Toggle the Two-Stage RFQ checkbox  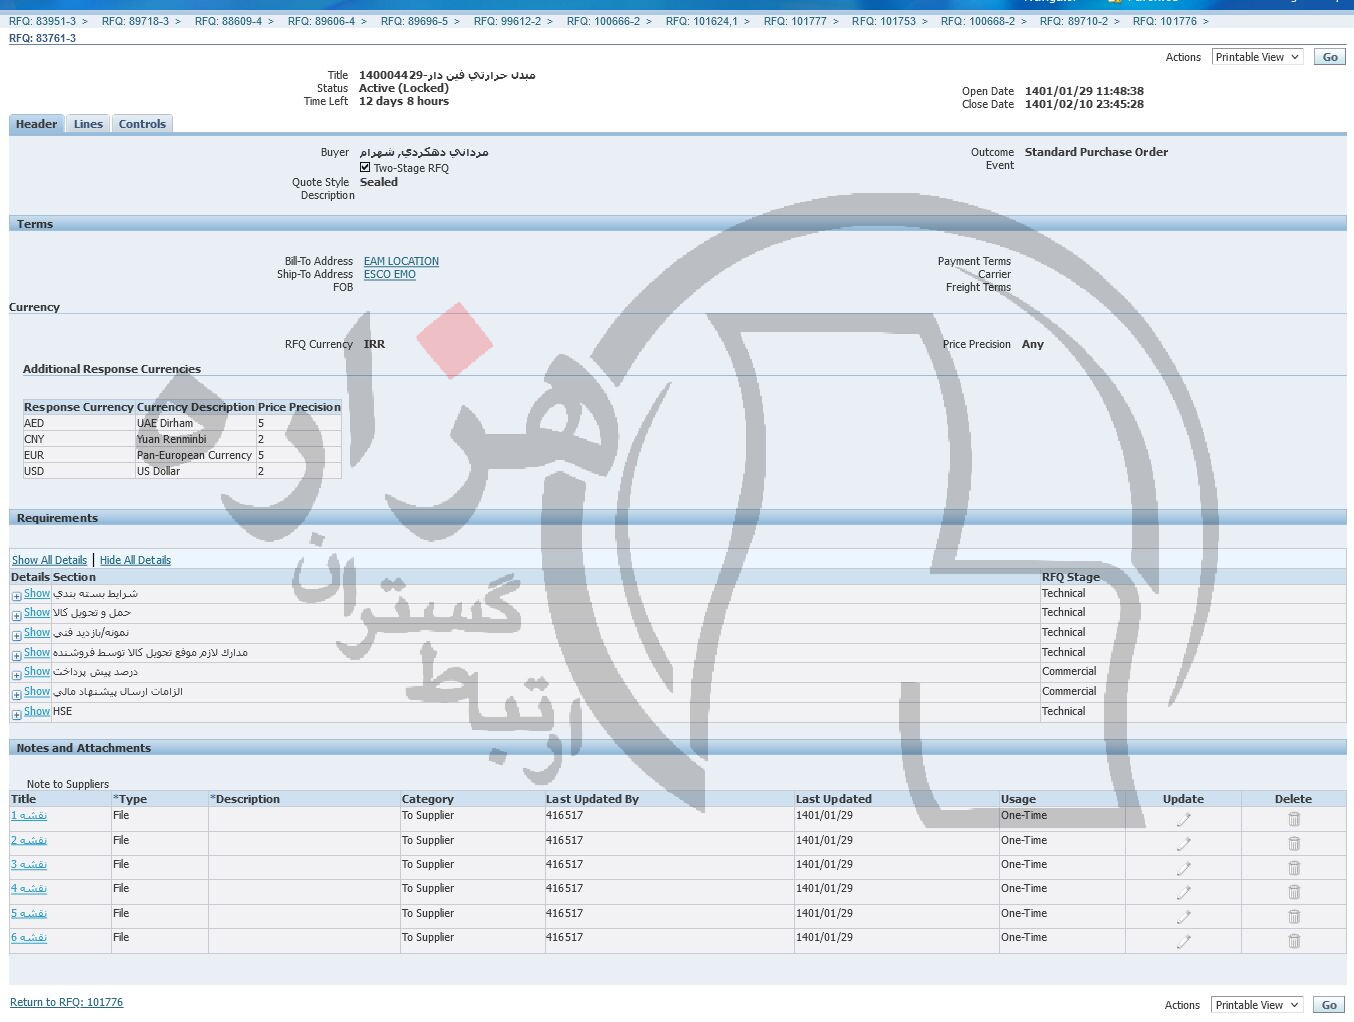[x=365, y=167]
